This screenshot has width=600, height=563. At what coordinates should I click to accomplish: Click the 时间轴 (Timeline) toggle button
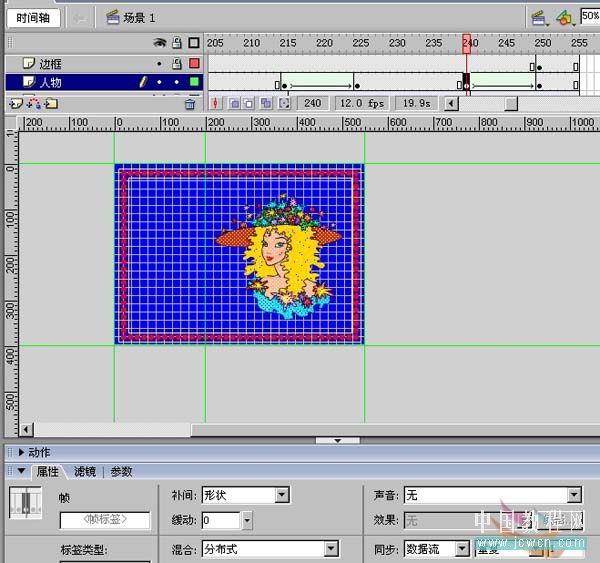pos(33,18)
